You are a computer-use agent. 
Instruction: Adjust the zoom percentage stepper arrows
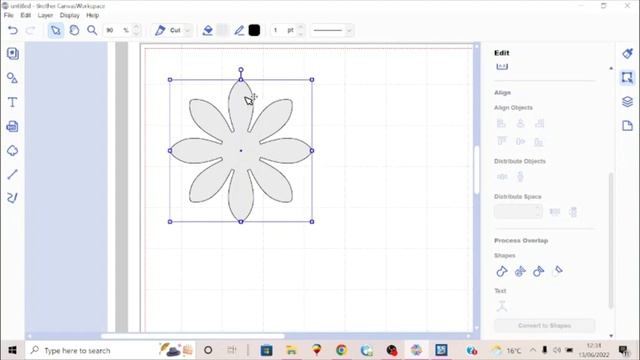coord(137,30)
